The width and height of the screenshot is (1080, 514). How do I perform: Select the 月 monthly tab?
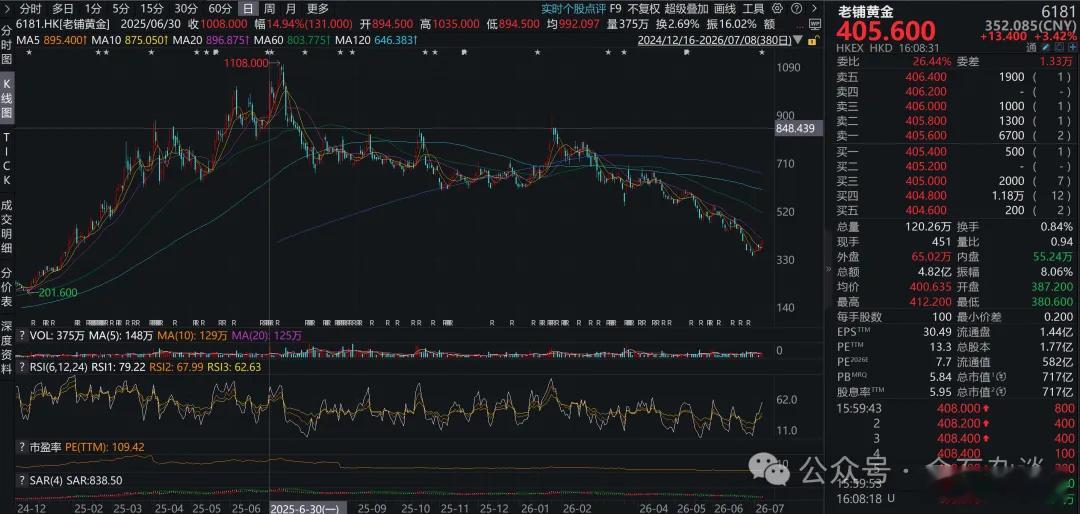pos(291,8)
